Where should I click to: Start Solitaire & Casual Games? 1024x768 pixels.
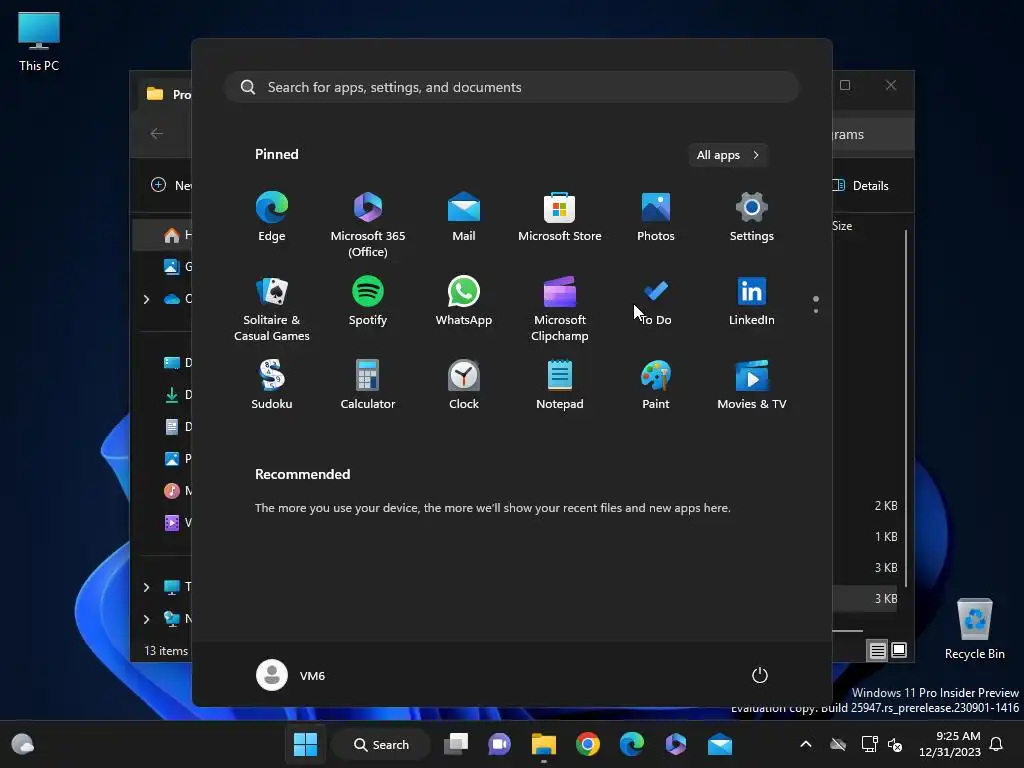pyautogui.click(x=272, y=308)
